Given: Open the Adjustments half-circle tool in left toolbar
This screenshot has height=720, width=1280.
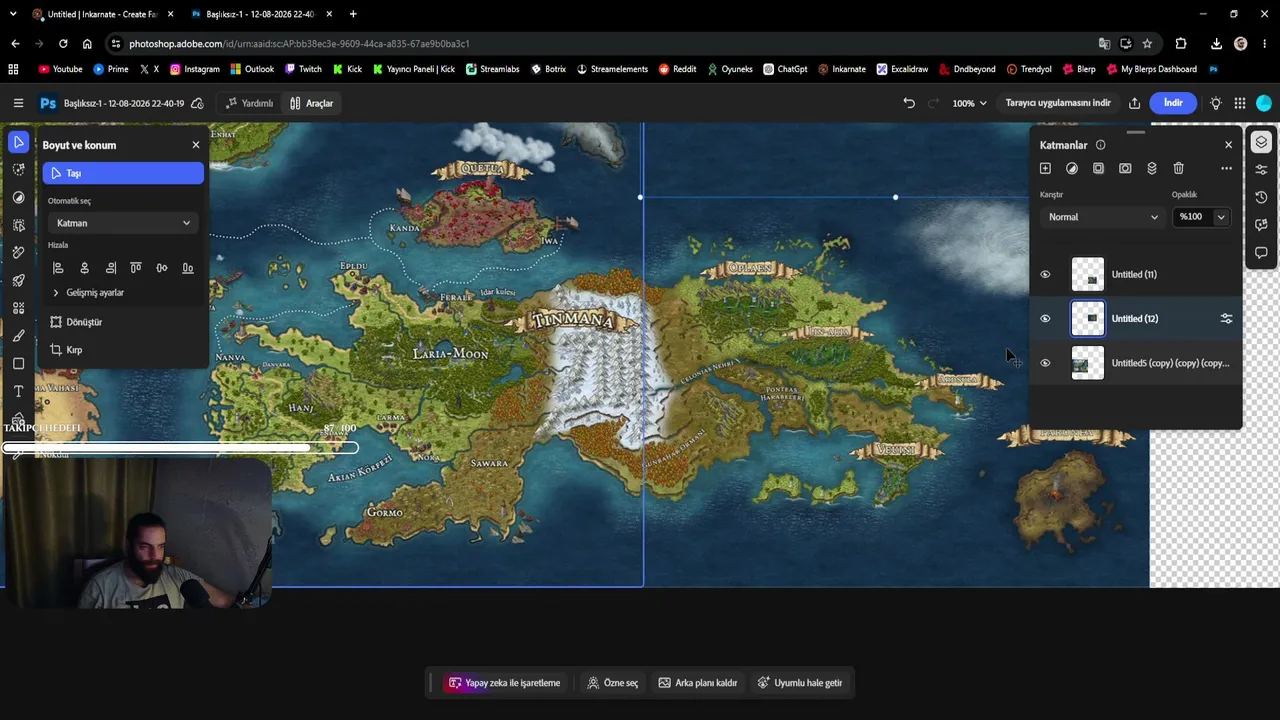Looking at the screenshot, I should [18, 198].
